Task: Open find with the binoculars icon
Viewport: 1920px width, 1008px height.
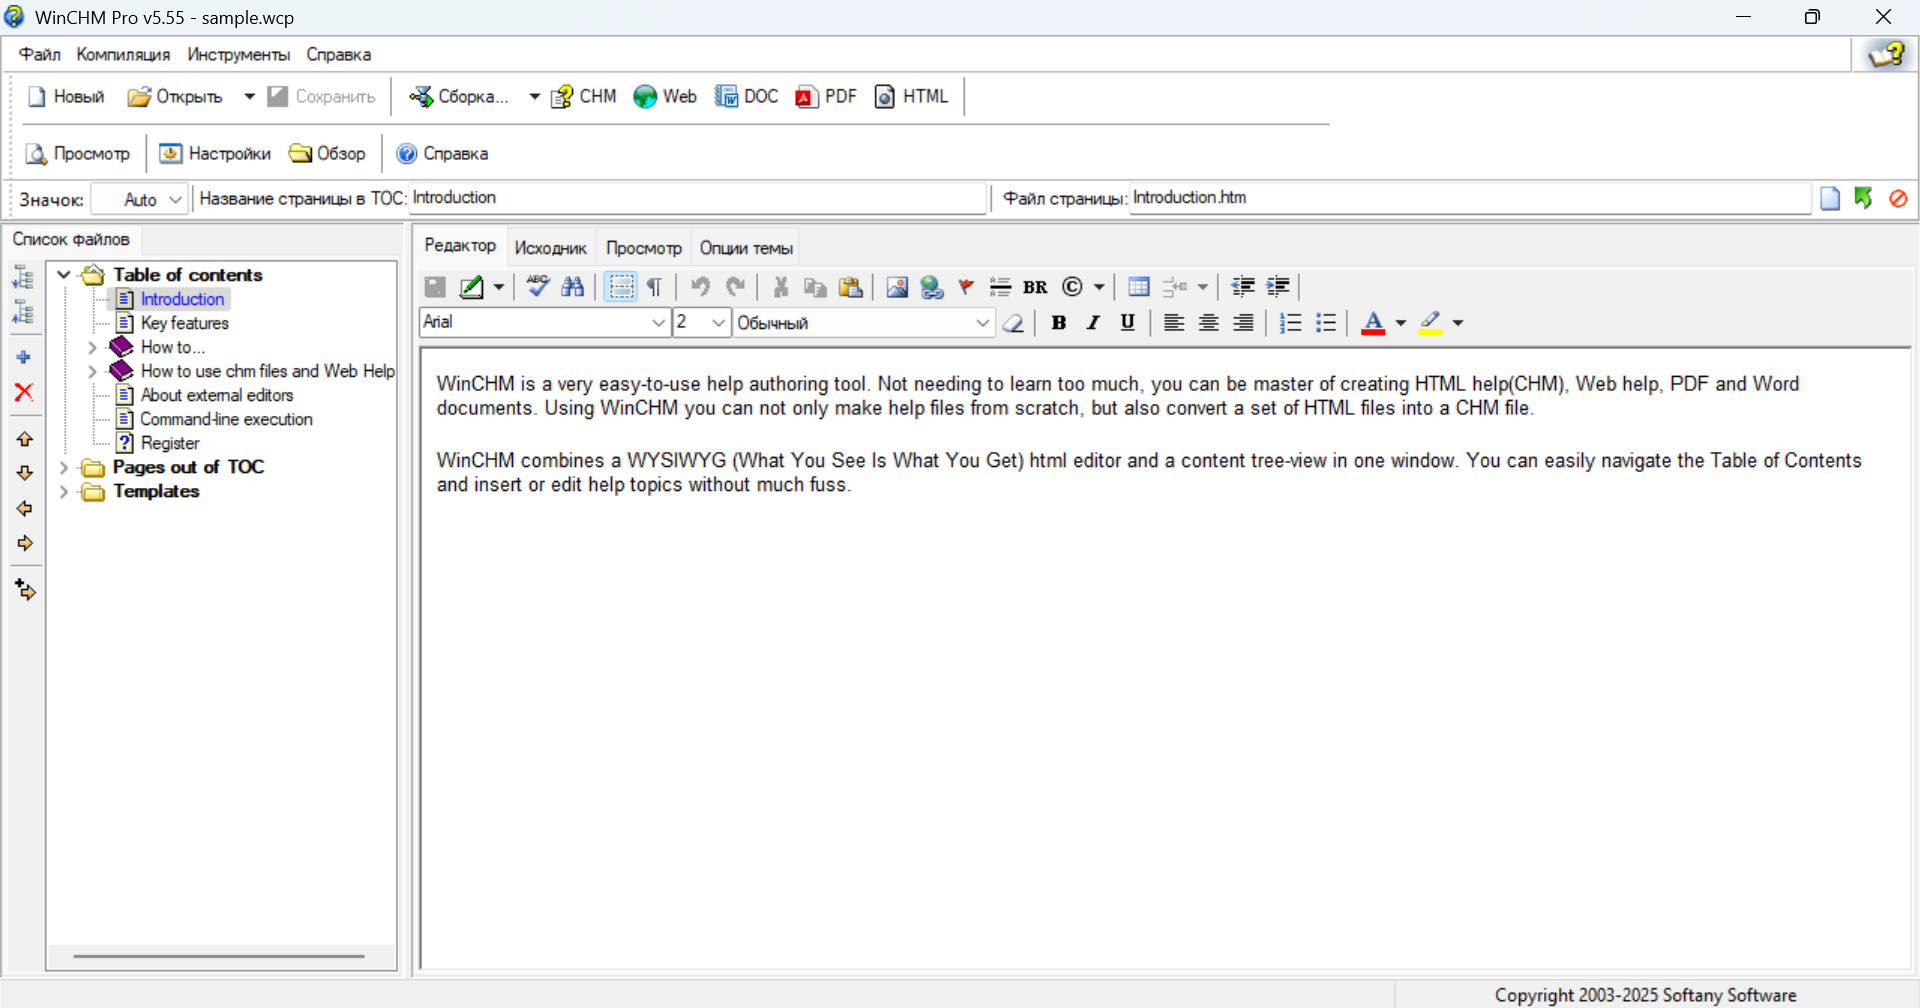Action: click(573, 287)
